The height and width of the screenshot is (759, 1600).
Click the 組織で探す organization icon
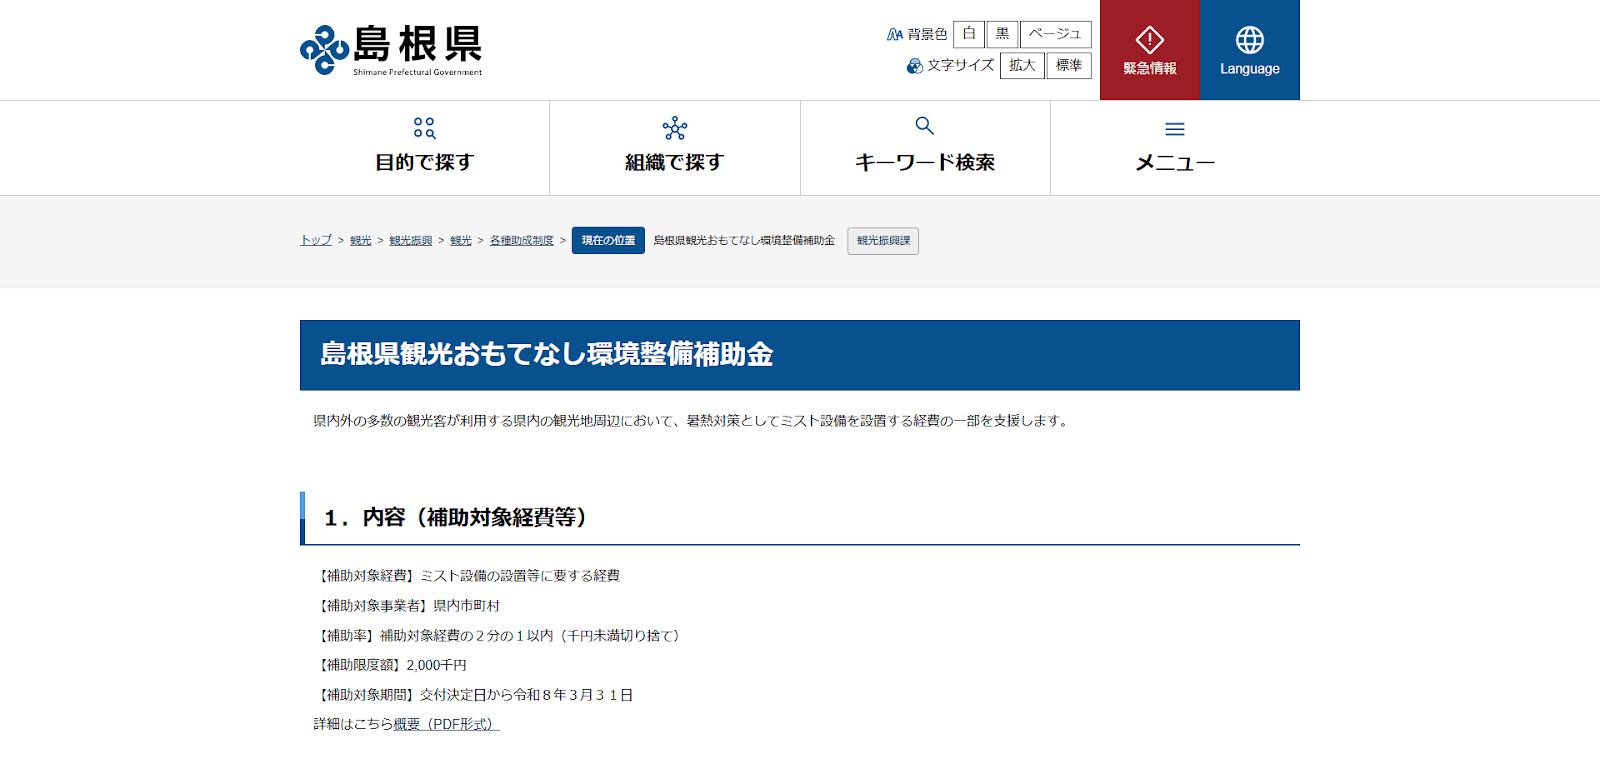pyautogui.click(x=675, y=128)
